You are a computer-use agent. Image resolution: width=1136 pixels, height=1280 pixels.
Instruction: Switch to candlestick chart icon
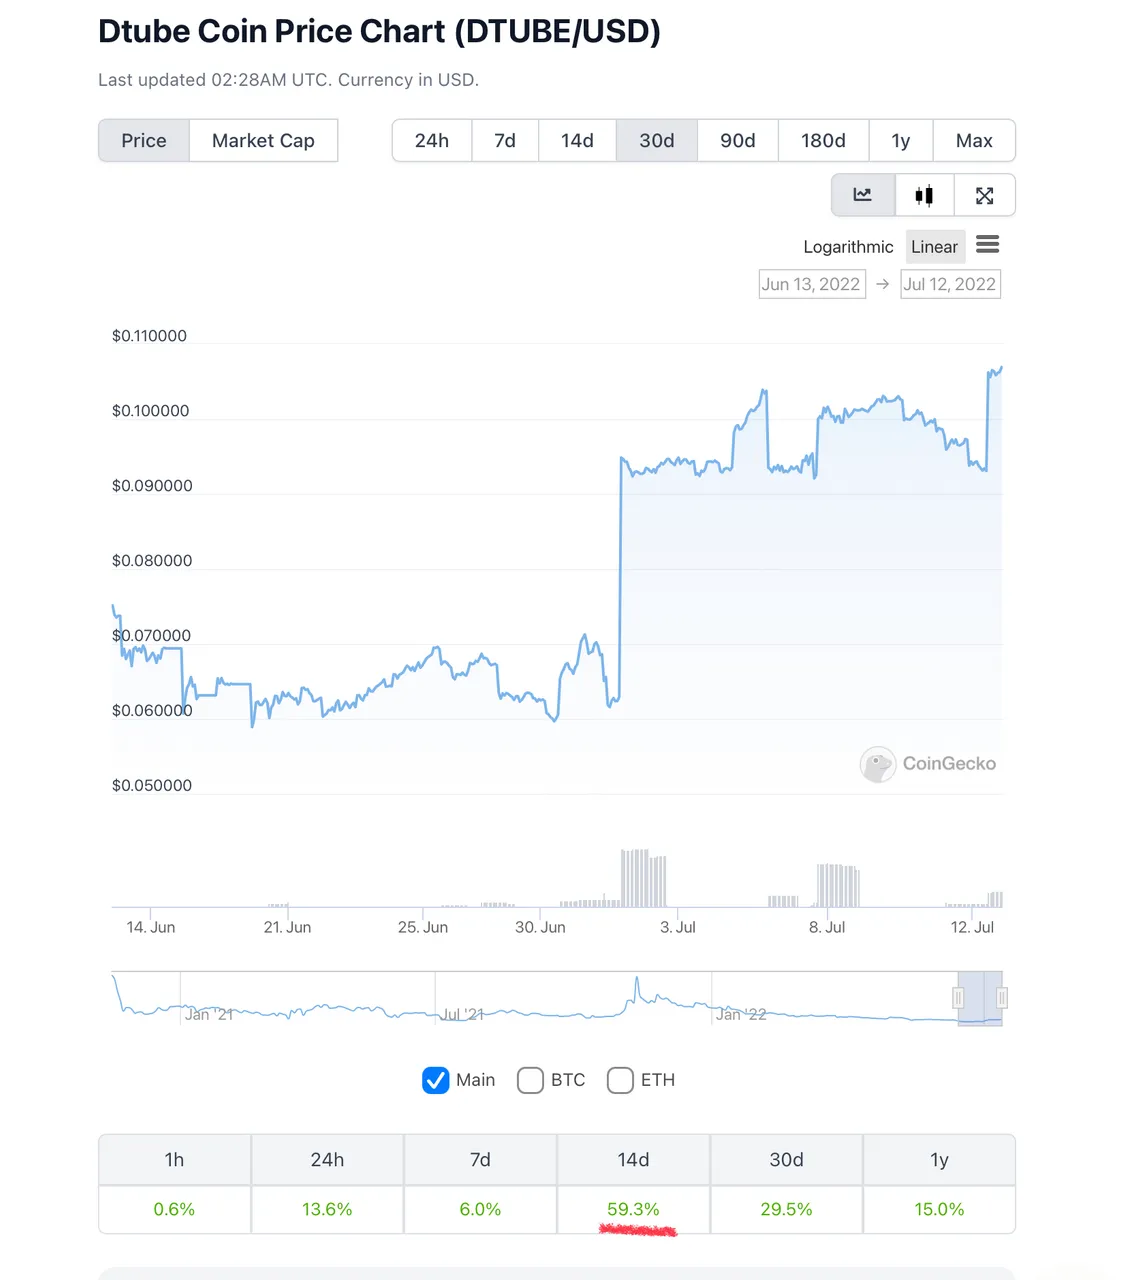click(924, 195)
